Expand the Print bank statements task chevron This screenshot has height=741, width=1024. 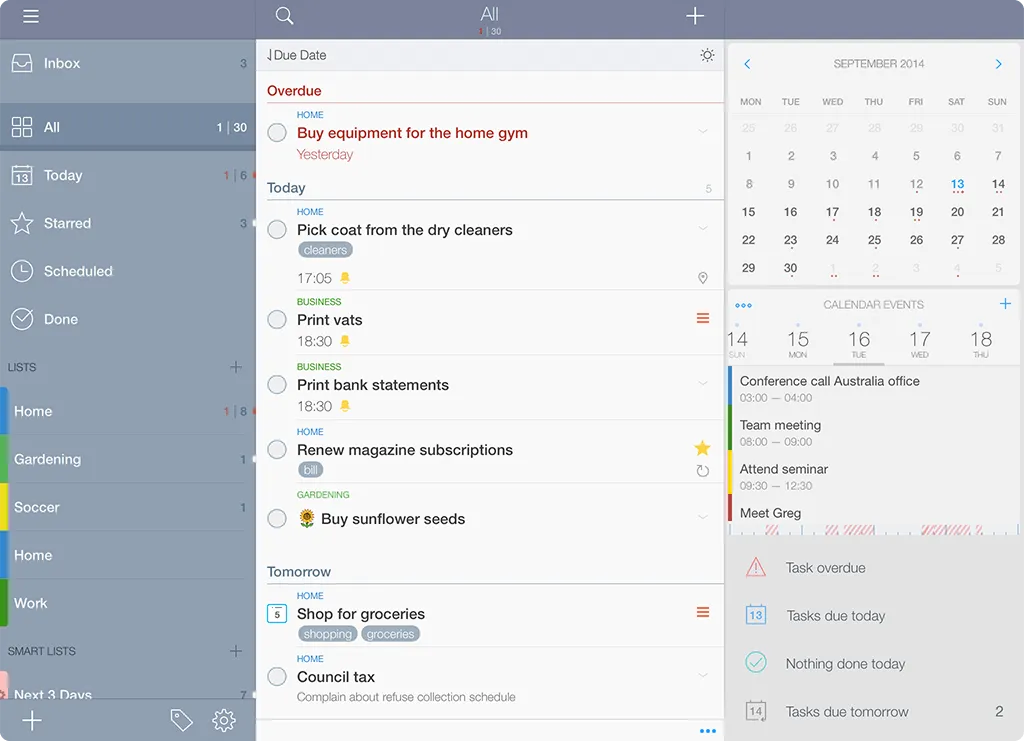pyautogui.click(x=703, y=384)
